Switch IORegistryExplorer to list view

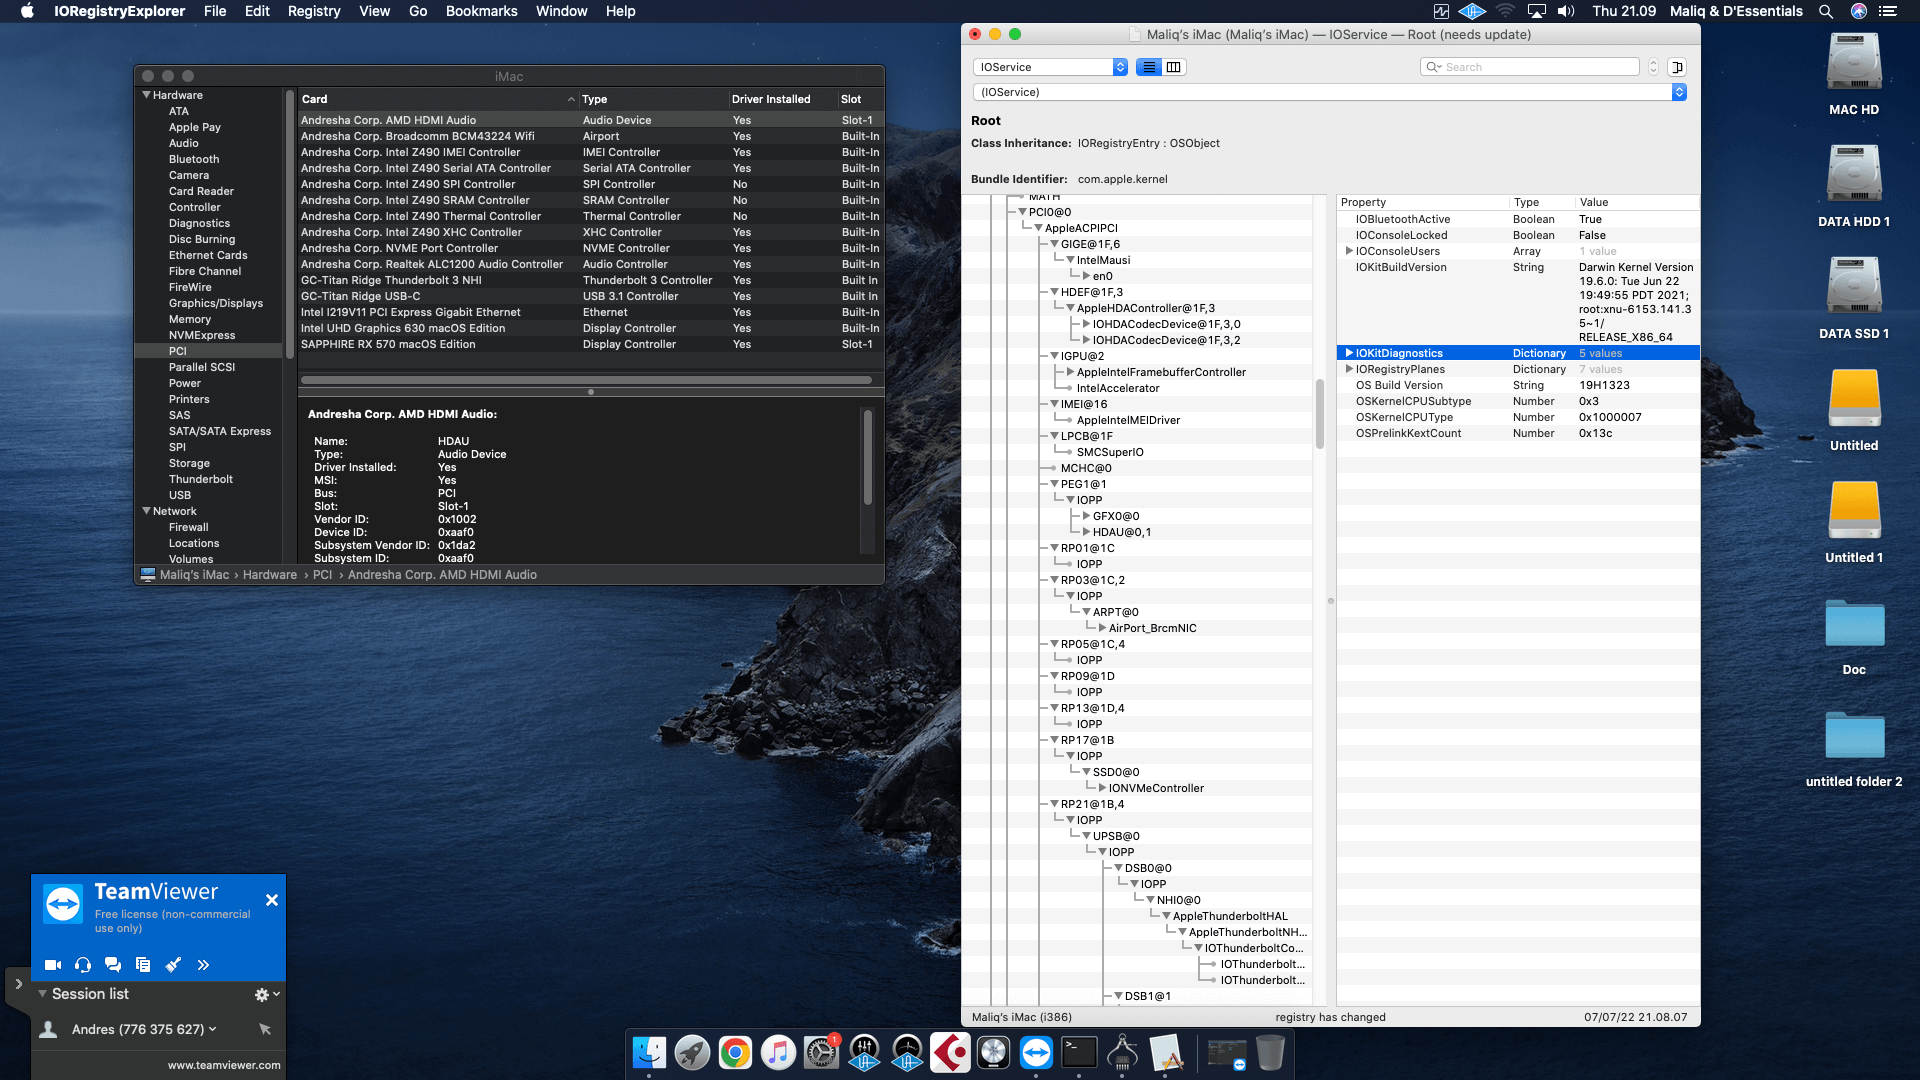(1149, 67)
